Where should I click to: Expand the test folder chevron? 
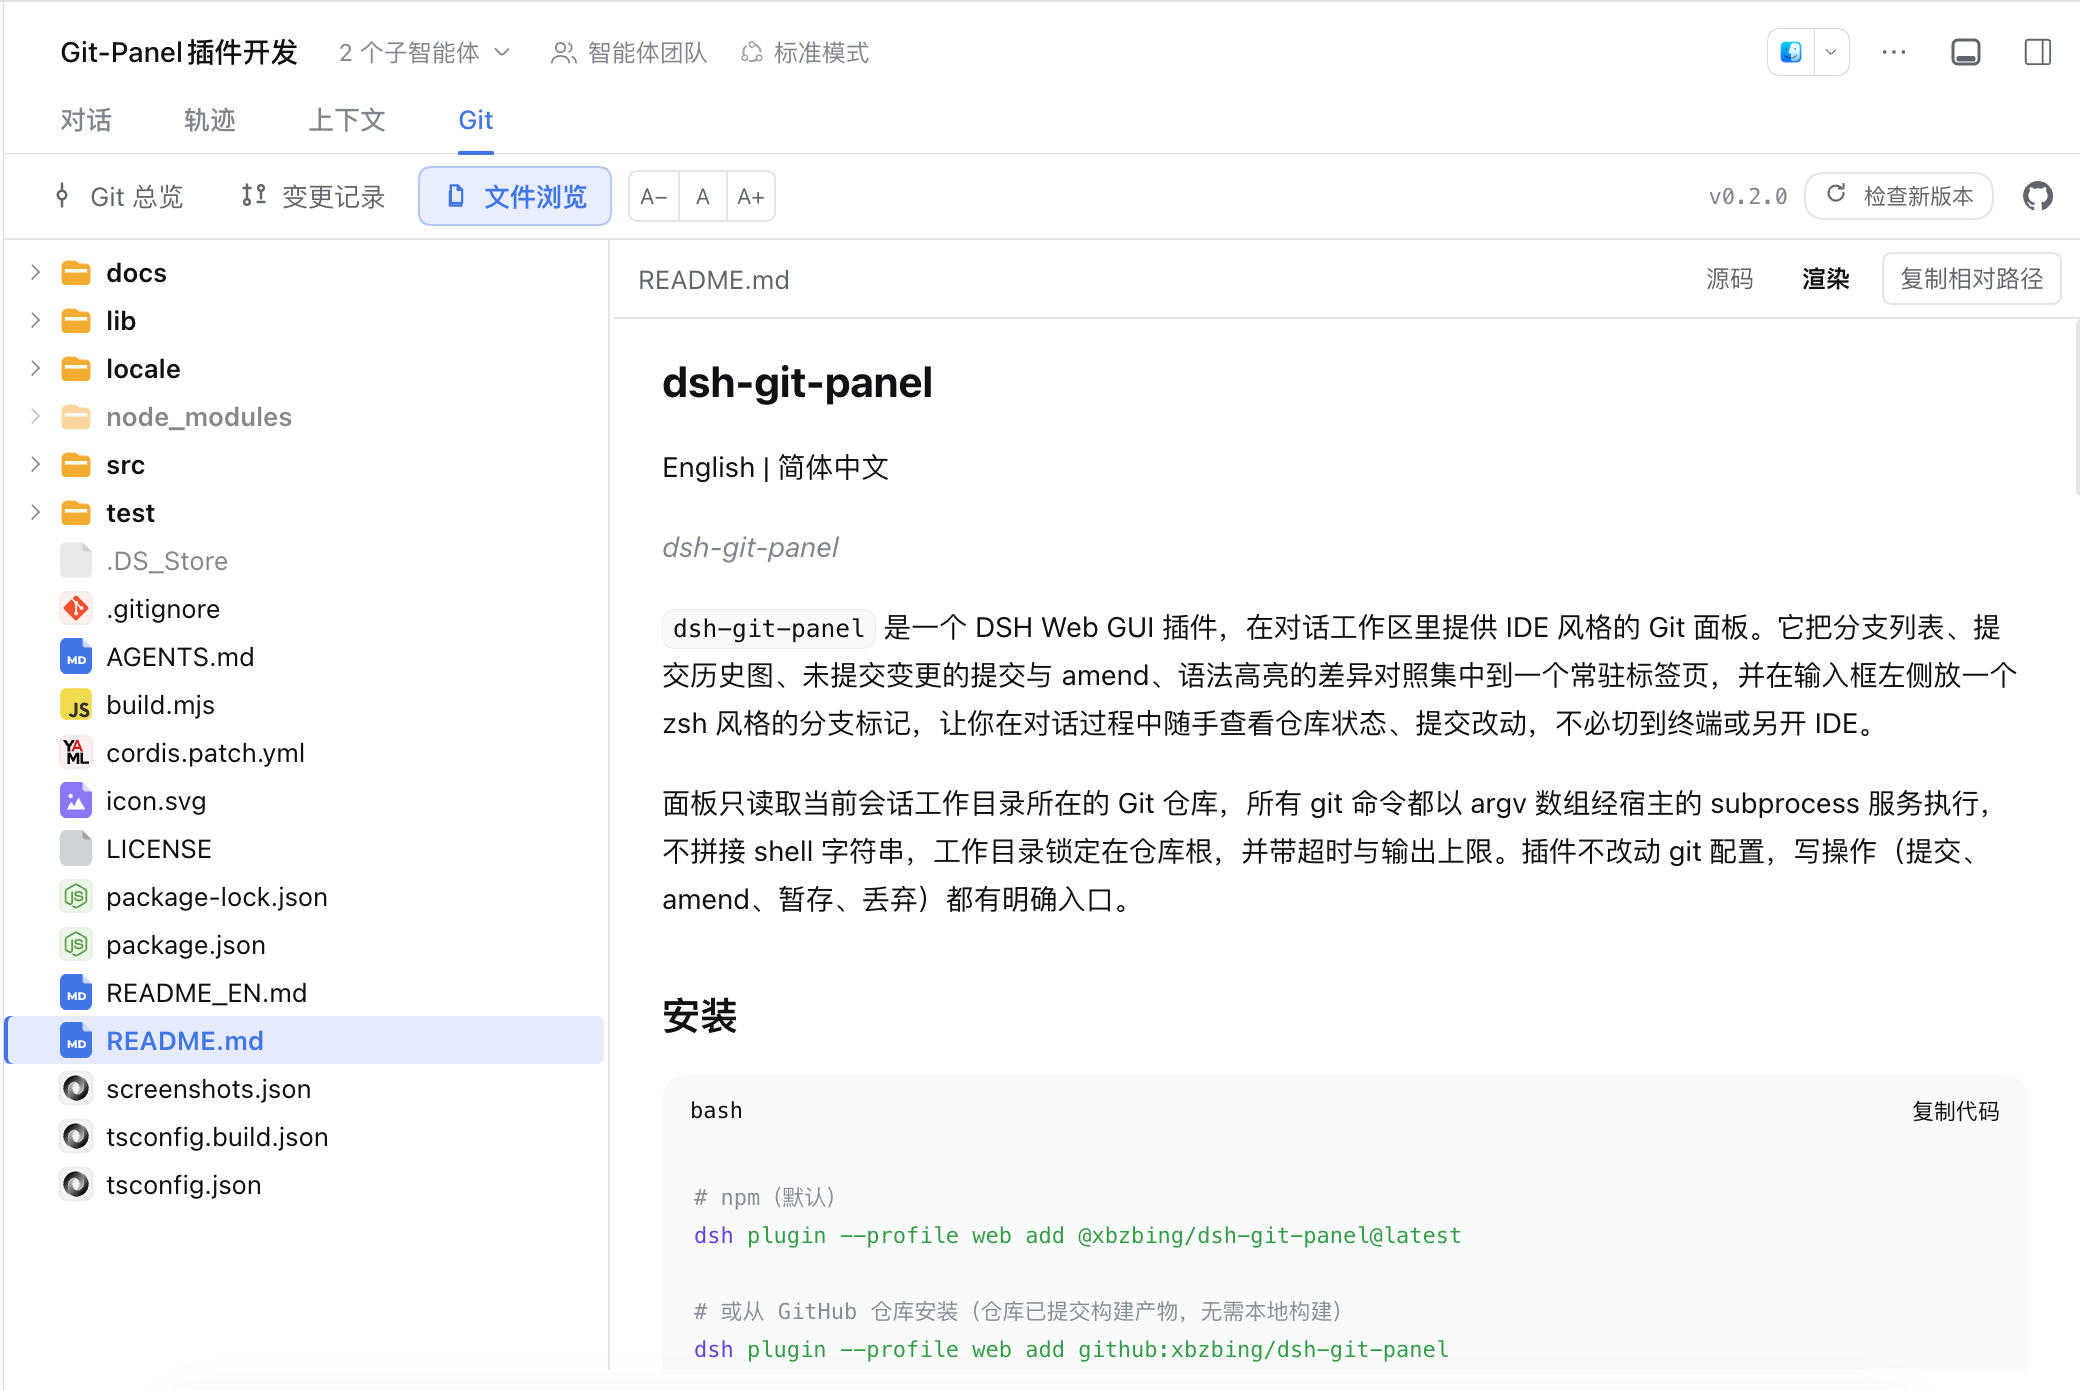pos(35,512)
